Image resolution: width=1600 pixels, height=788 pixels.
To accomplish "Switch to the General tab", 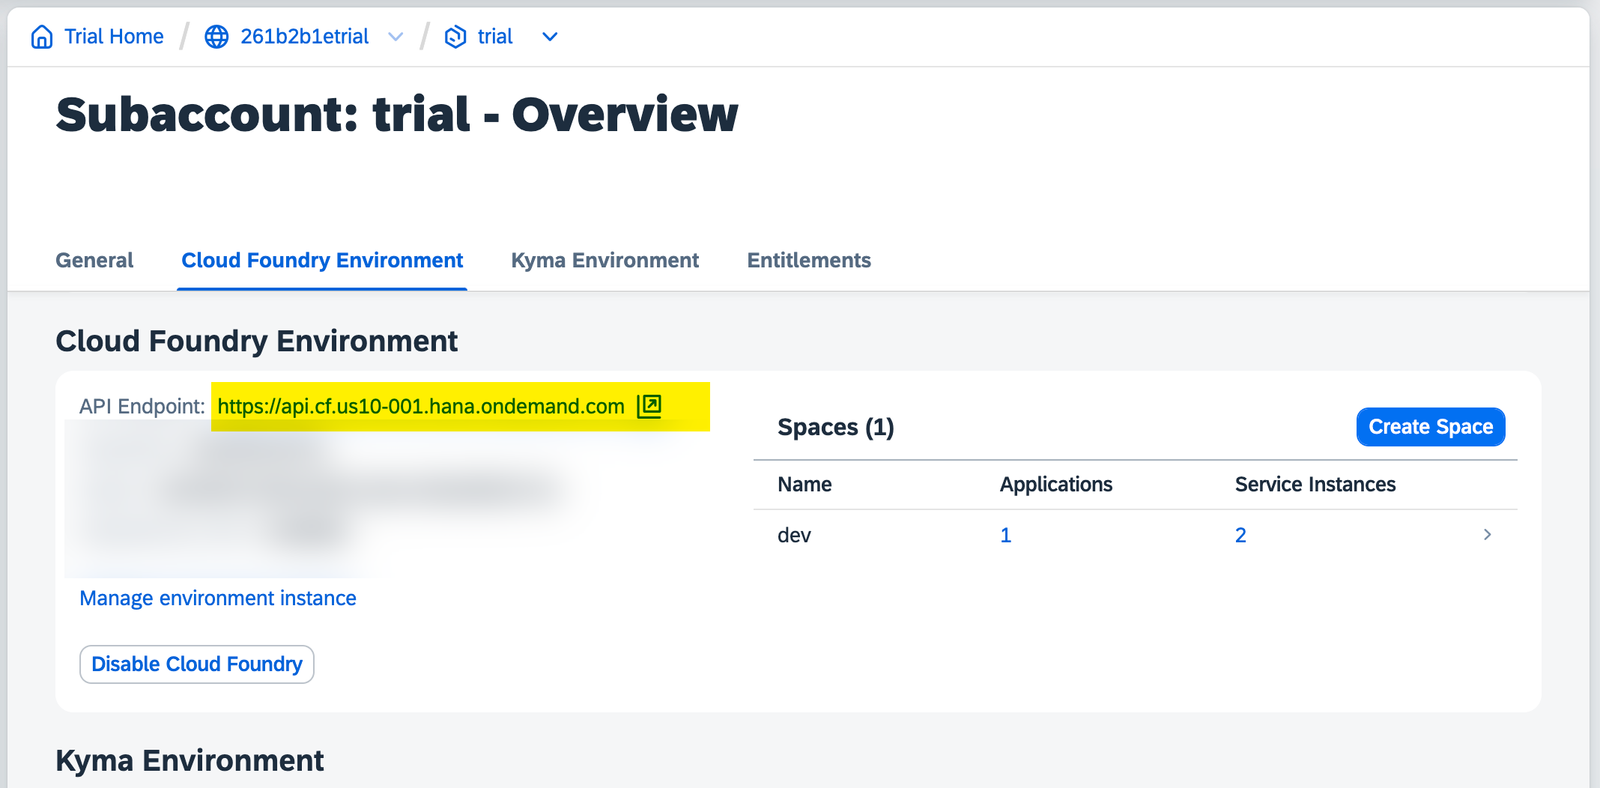I will (94, 260).
